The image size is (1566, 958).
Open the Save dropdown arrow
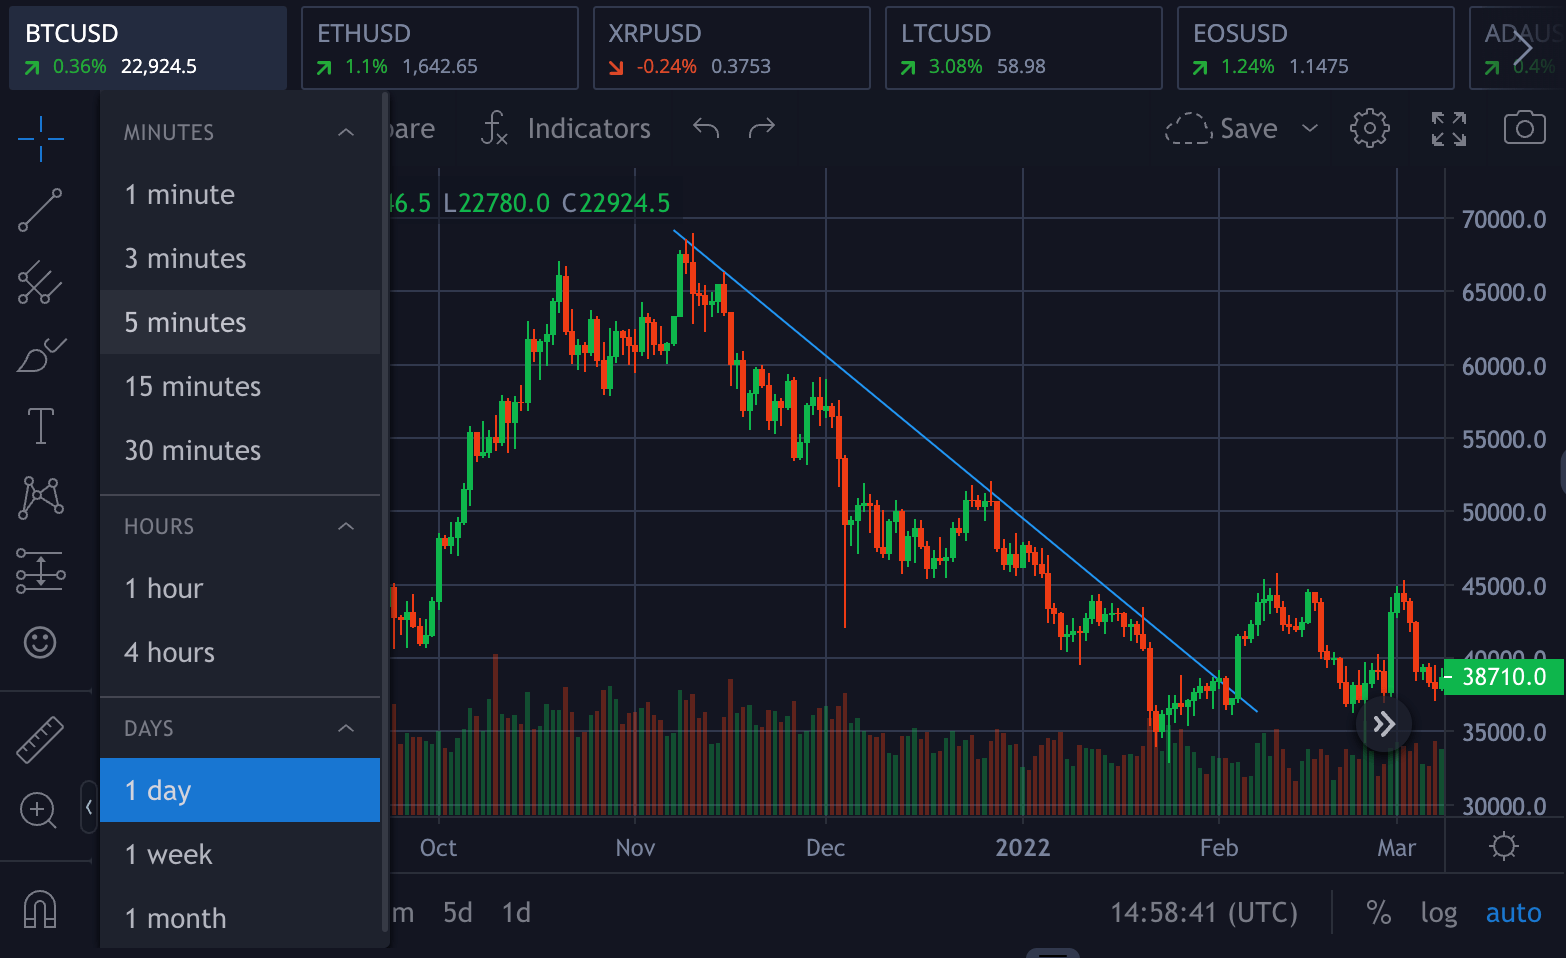[x=1310, y=128]
